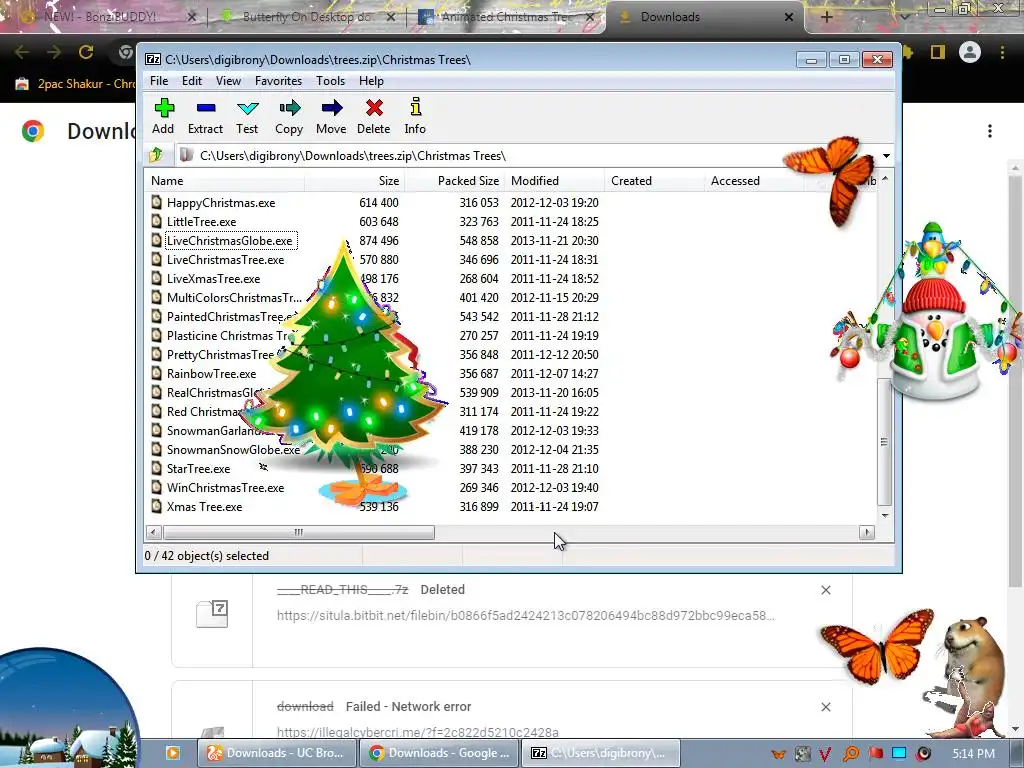This screenshot has height=768, width=1024.
Task: Select LiveChristmasGlobe.exe in the list
Action: point(229,240)
